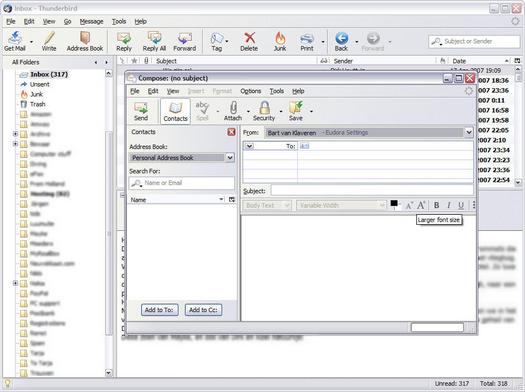The height and width of the screenshot is (392, 525).
Task: Open the Save dropdown arrow in Compose
Action: [311, 111]
